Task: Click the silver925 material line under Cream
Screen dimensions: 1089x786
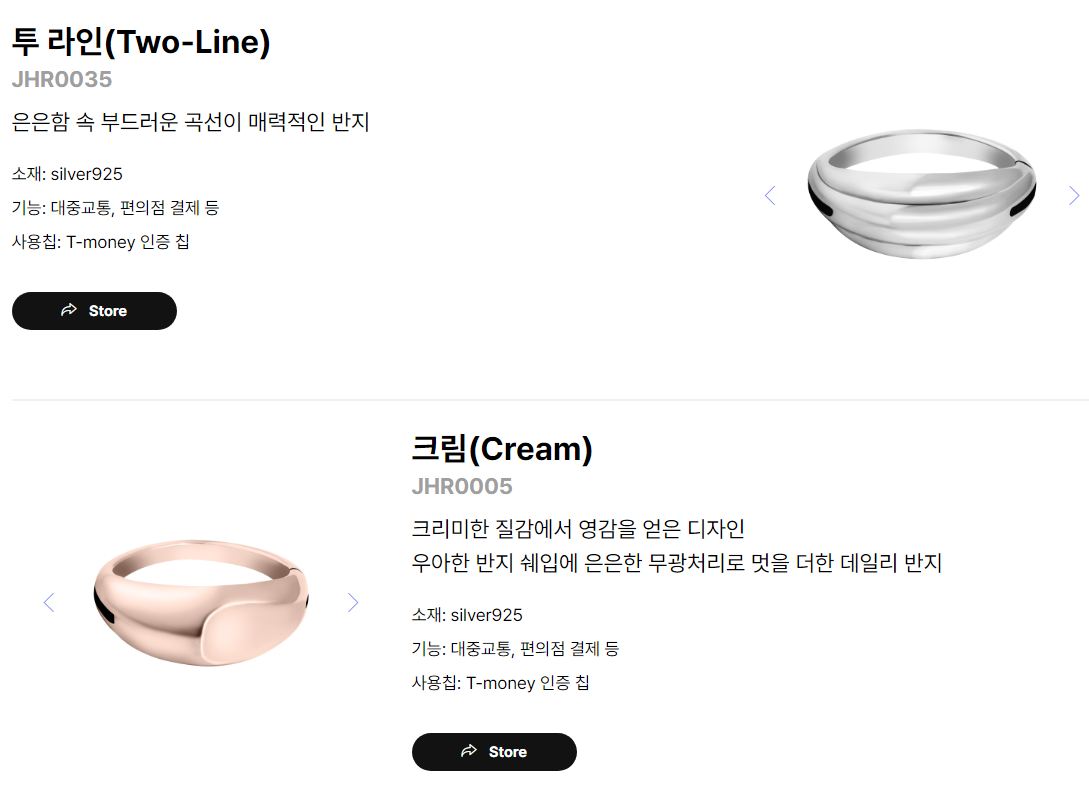Action: (x=467, y=614)
